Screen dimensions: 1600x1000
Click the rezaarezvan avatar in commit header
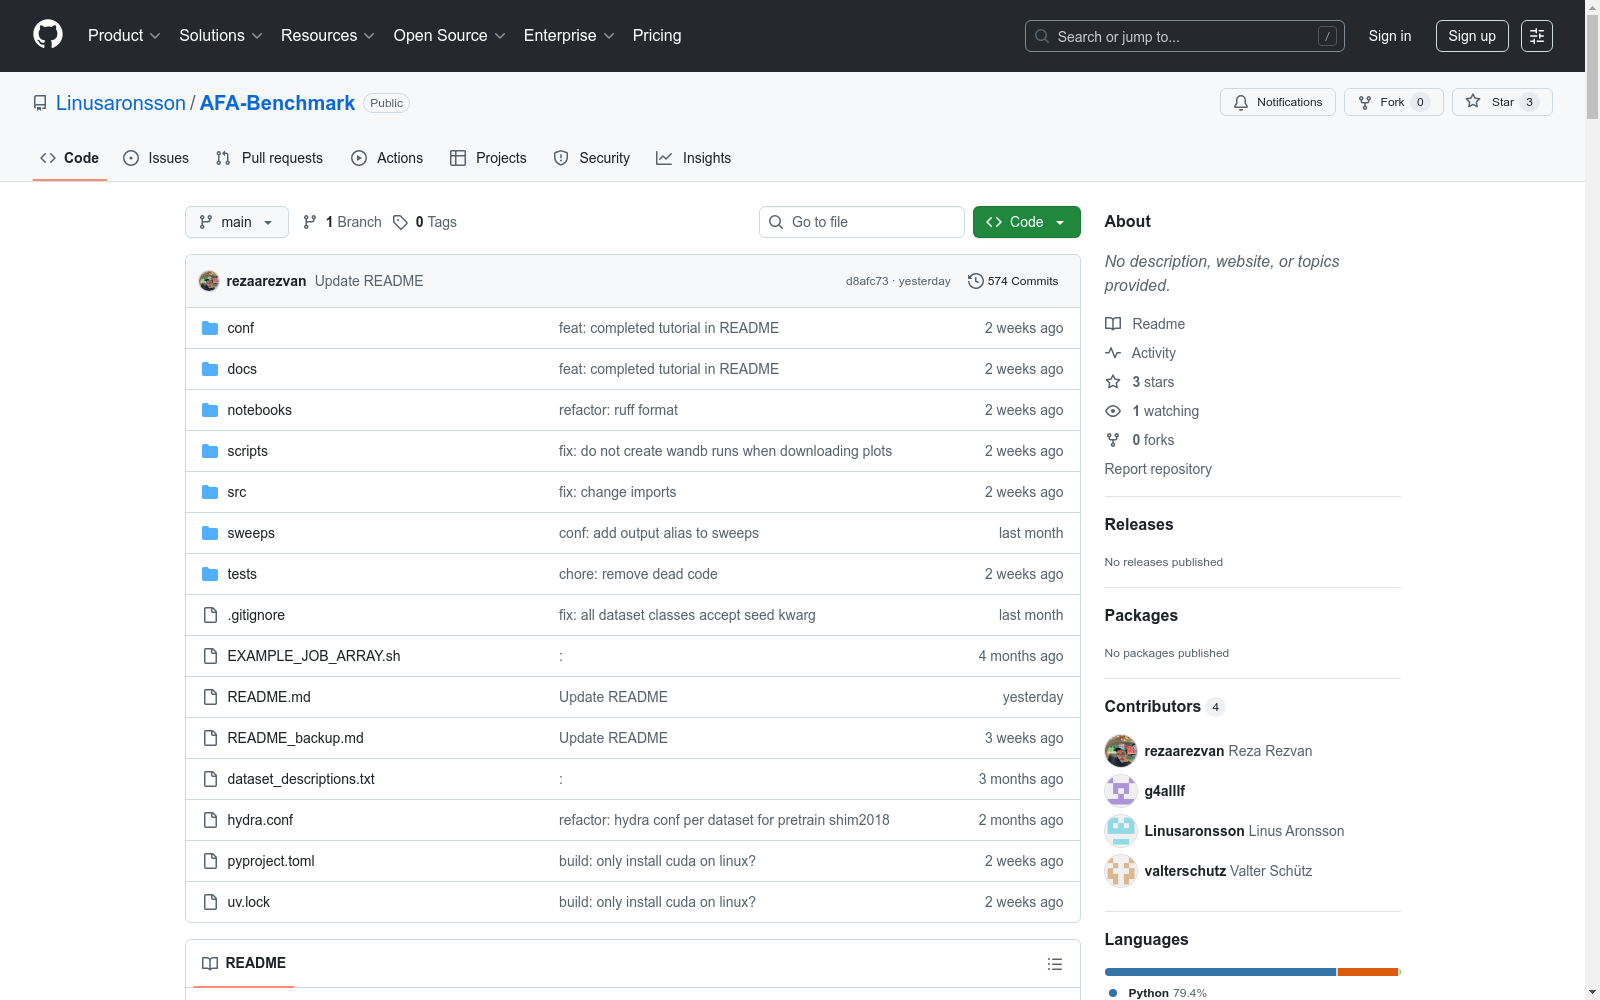pos(209,281)
